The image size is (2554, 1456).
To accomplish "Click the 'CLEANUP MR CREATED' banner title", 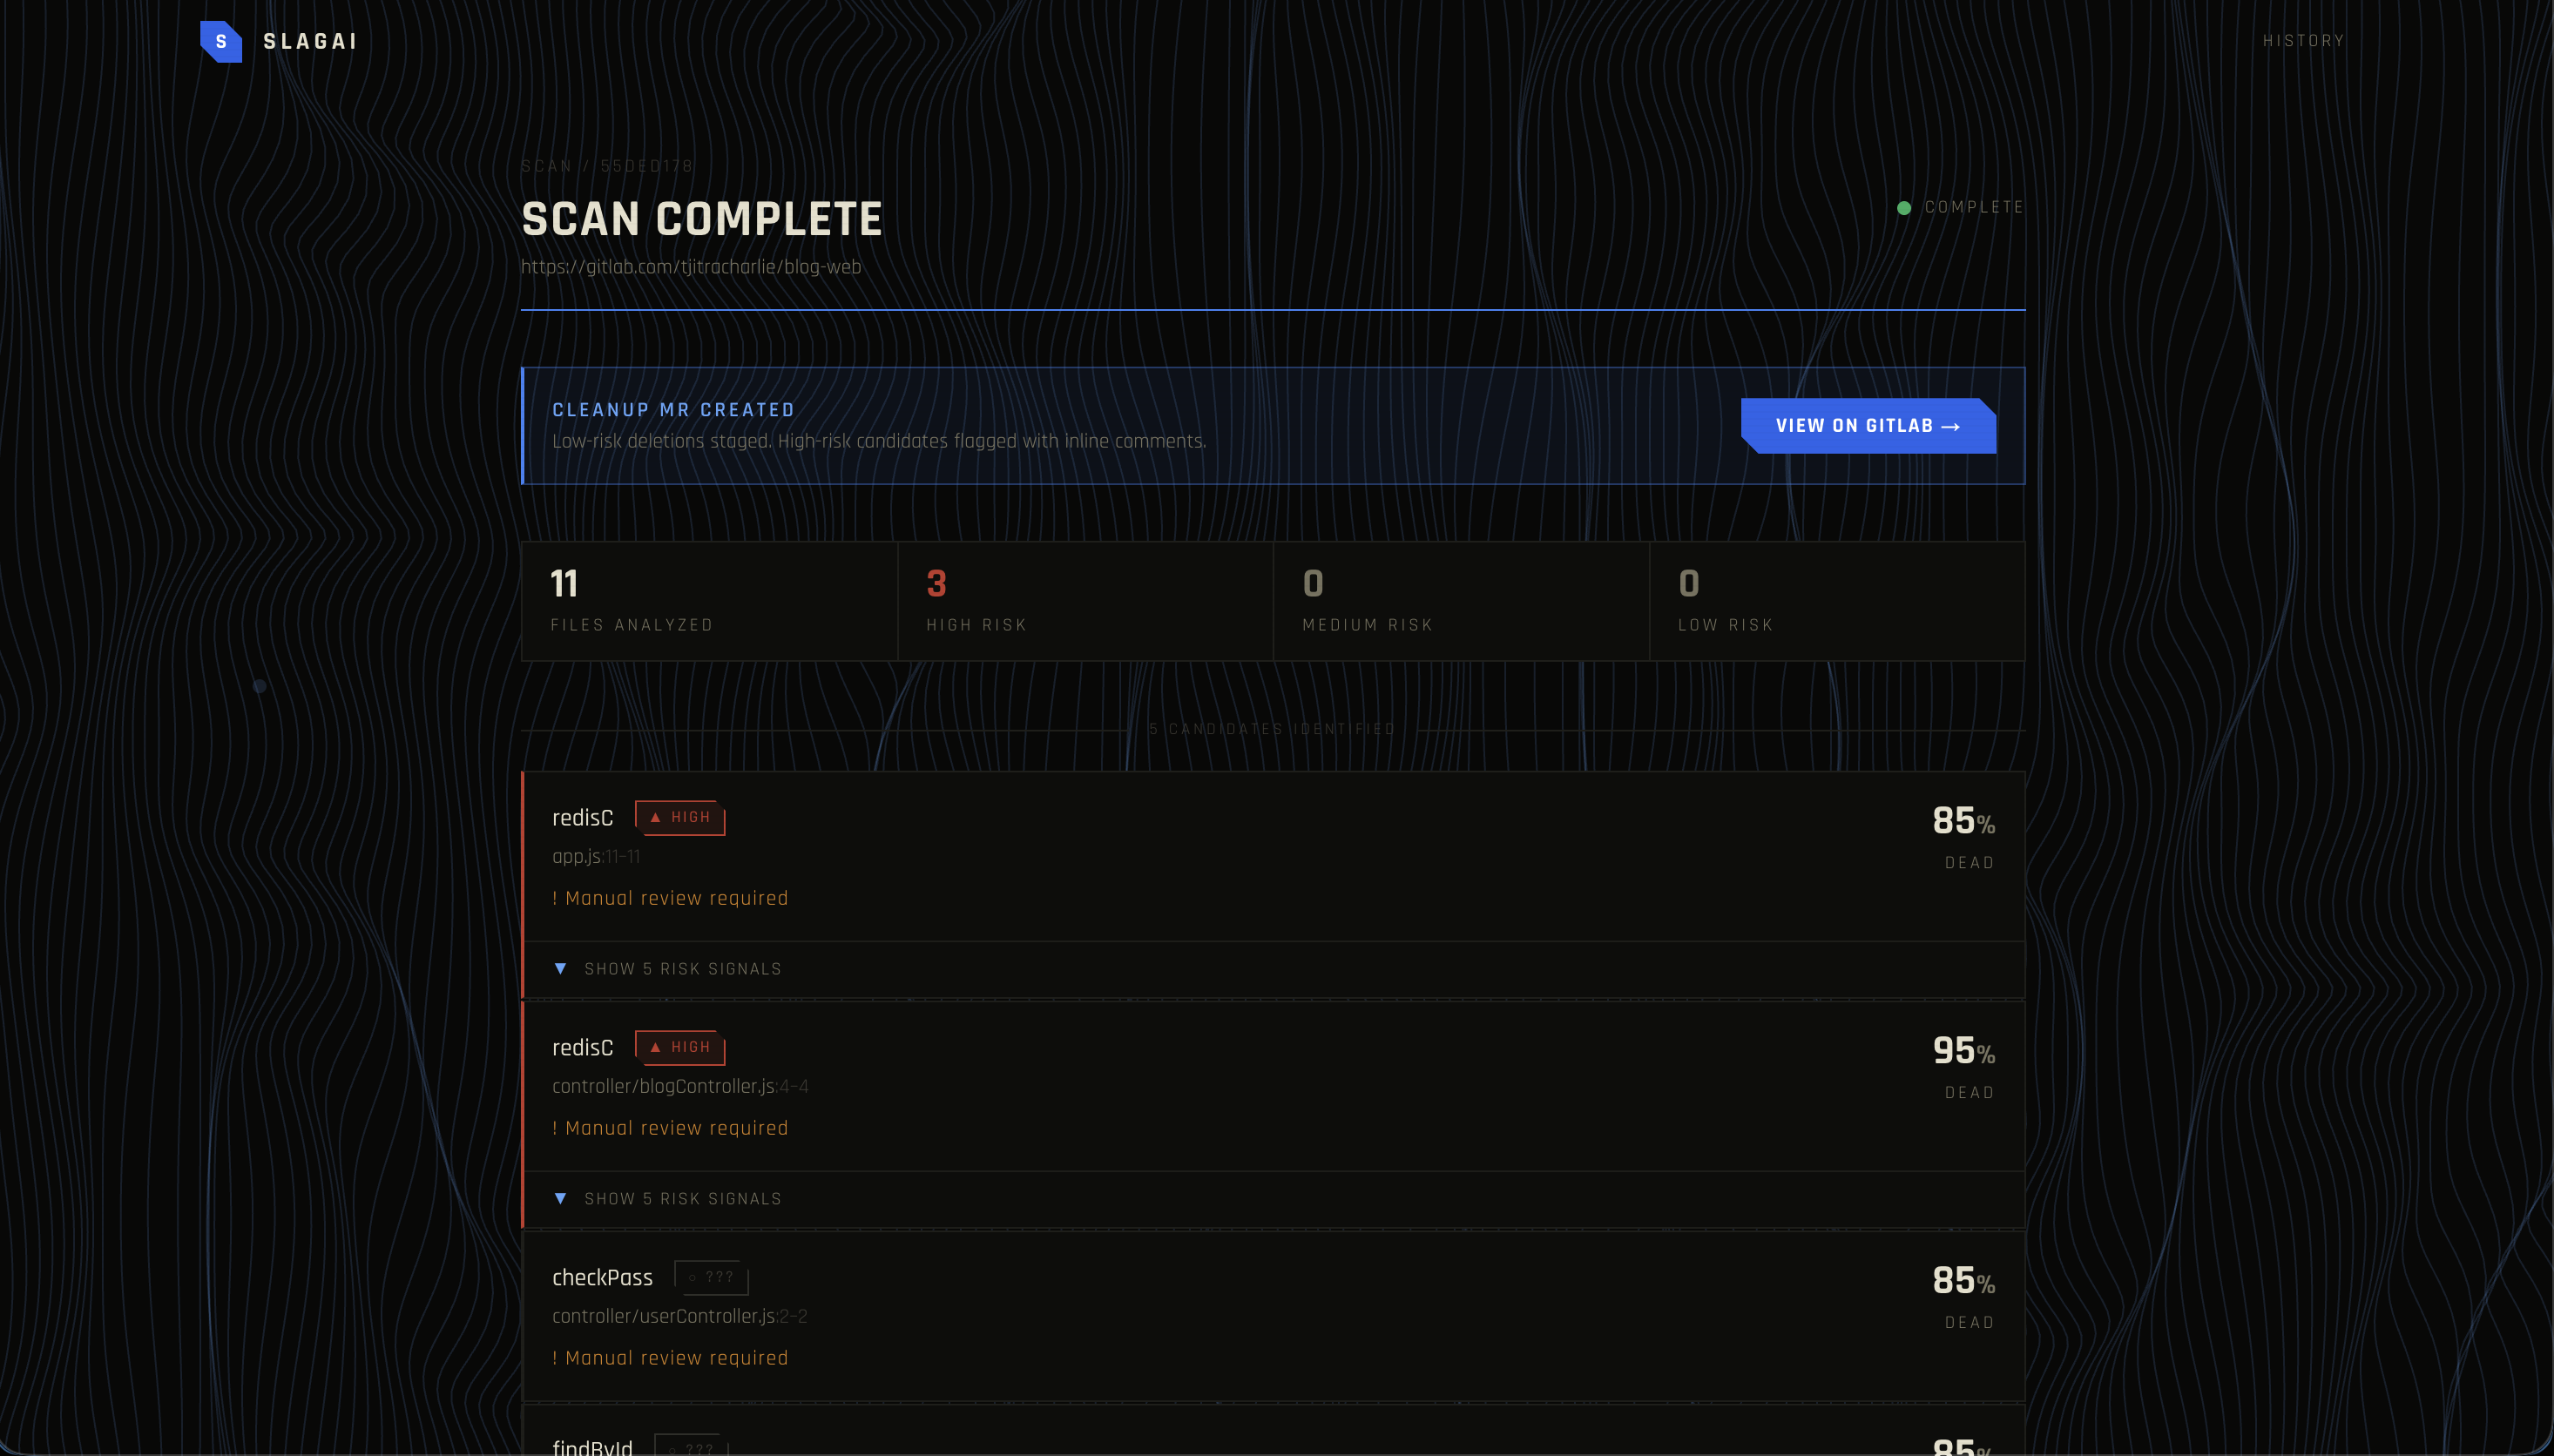I will point(674,410).
